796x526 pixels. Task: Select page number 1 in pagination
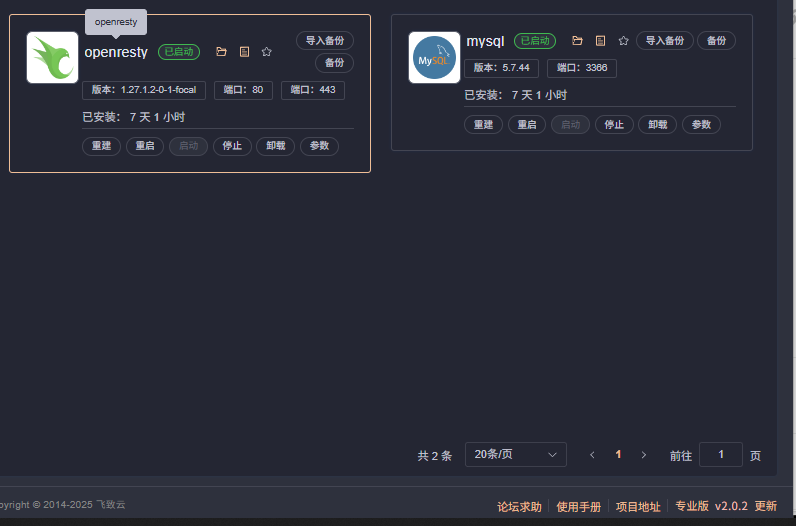coord(618,454)
